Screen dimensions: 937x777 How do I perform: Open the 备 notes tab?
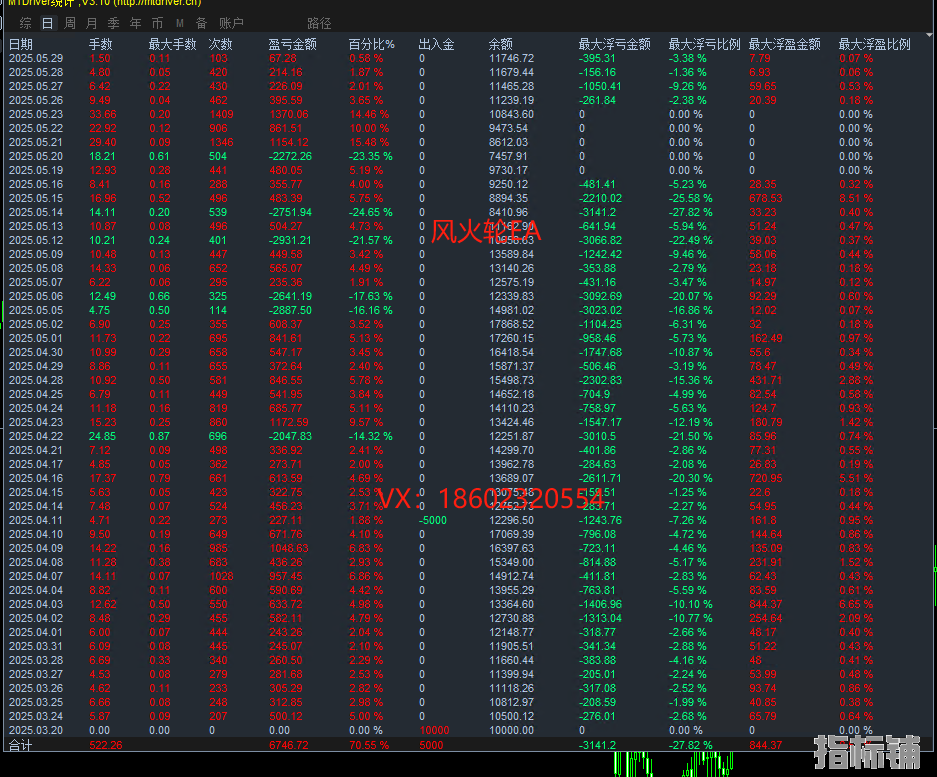click(x=201, y=23)
